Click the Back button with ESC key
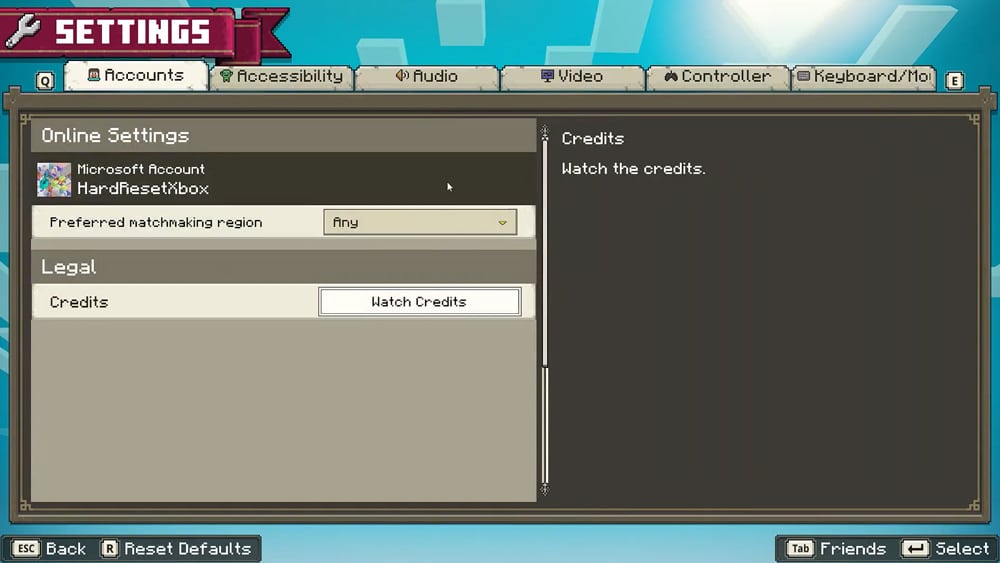Screen dimensions: 1000x563 point(49,548)
